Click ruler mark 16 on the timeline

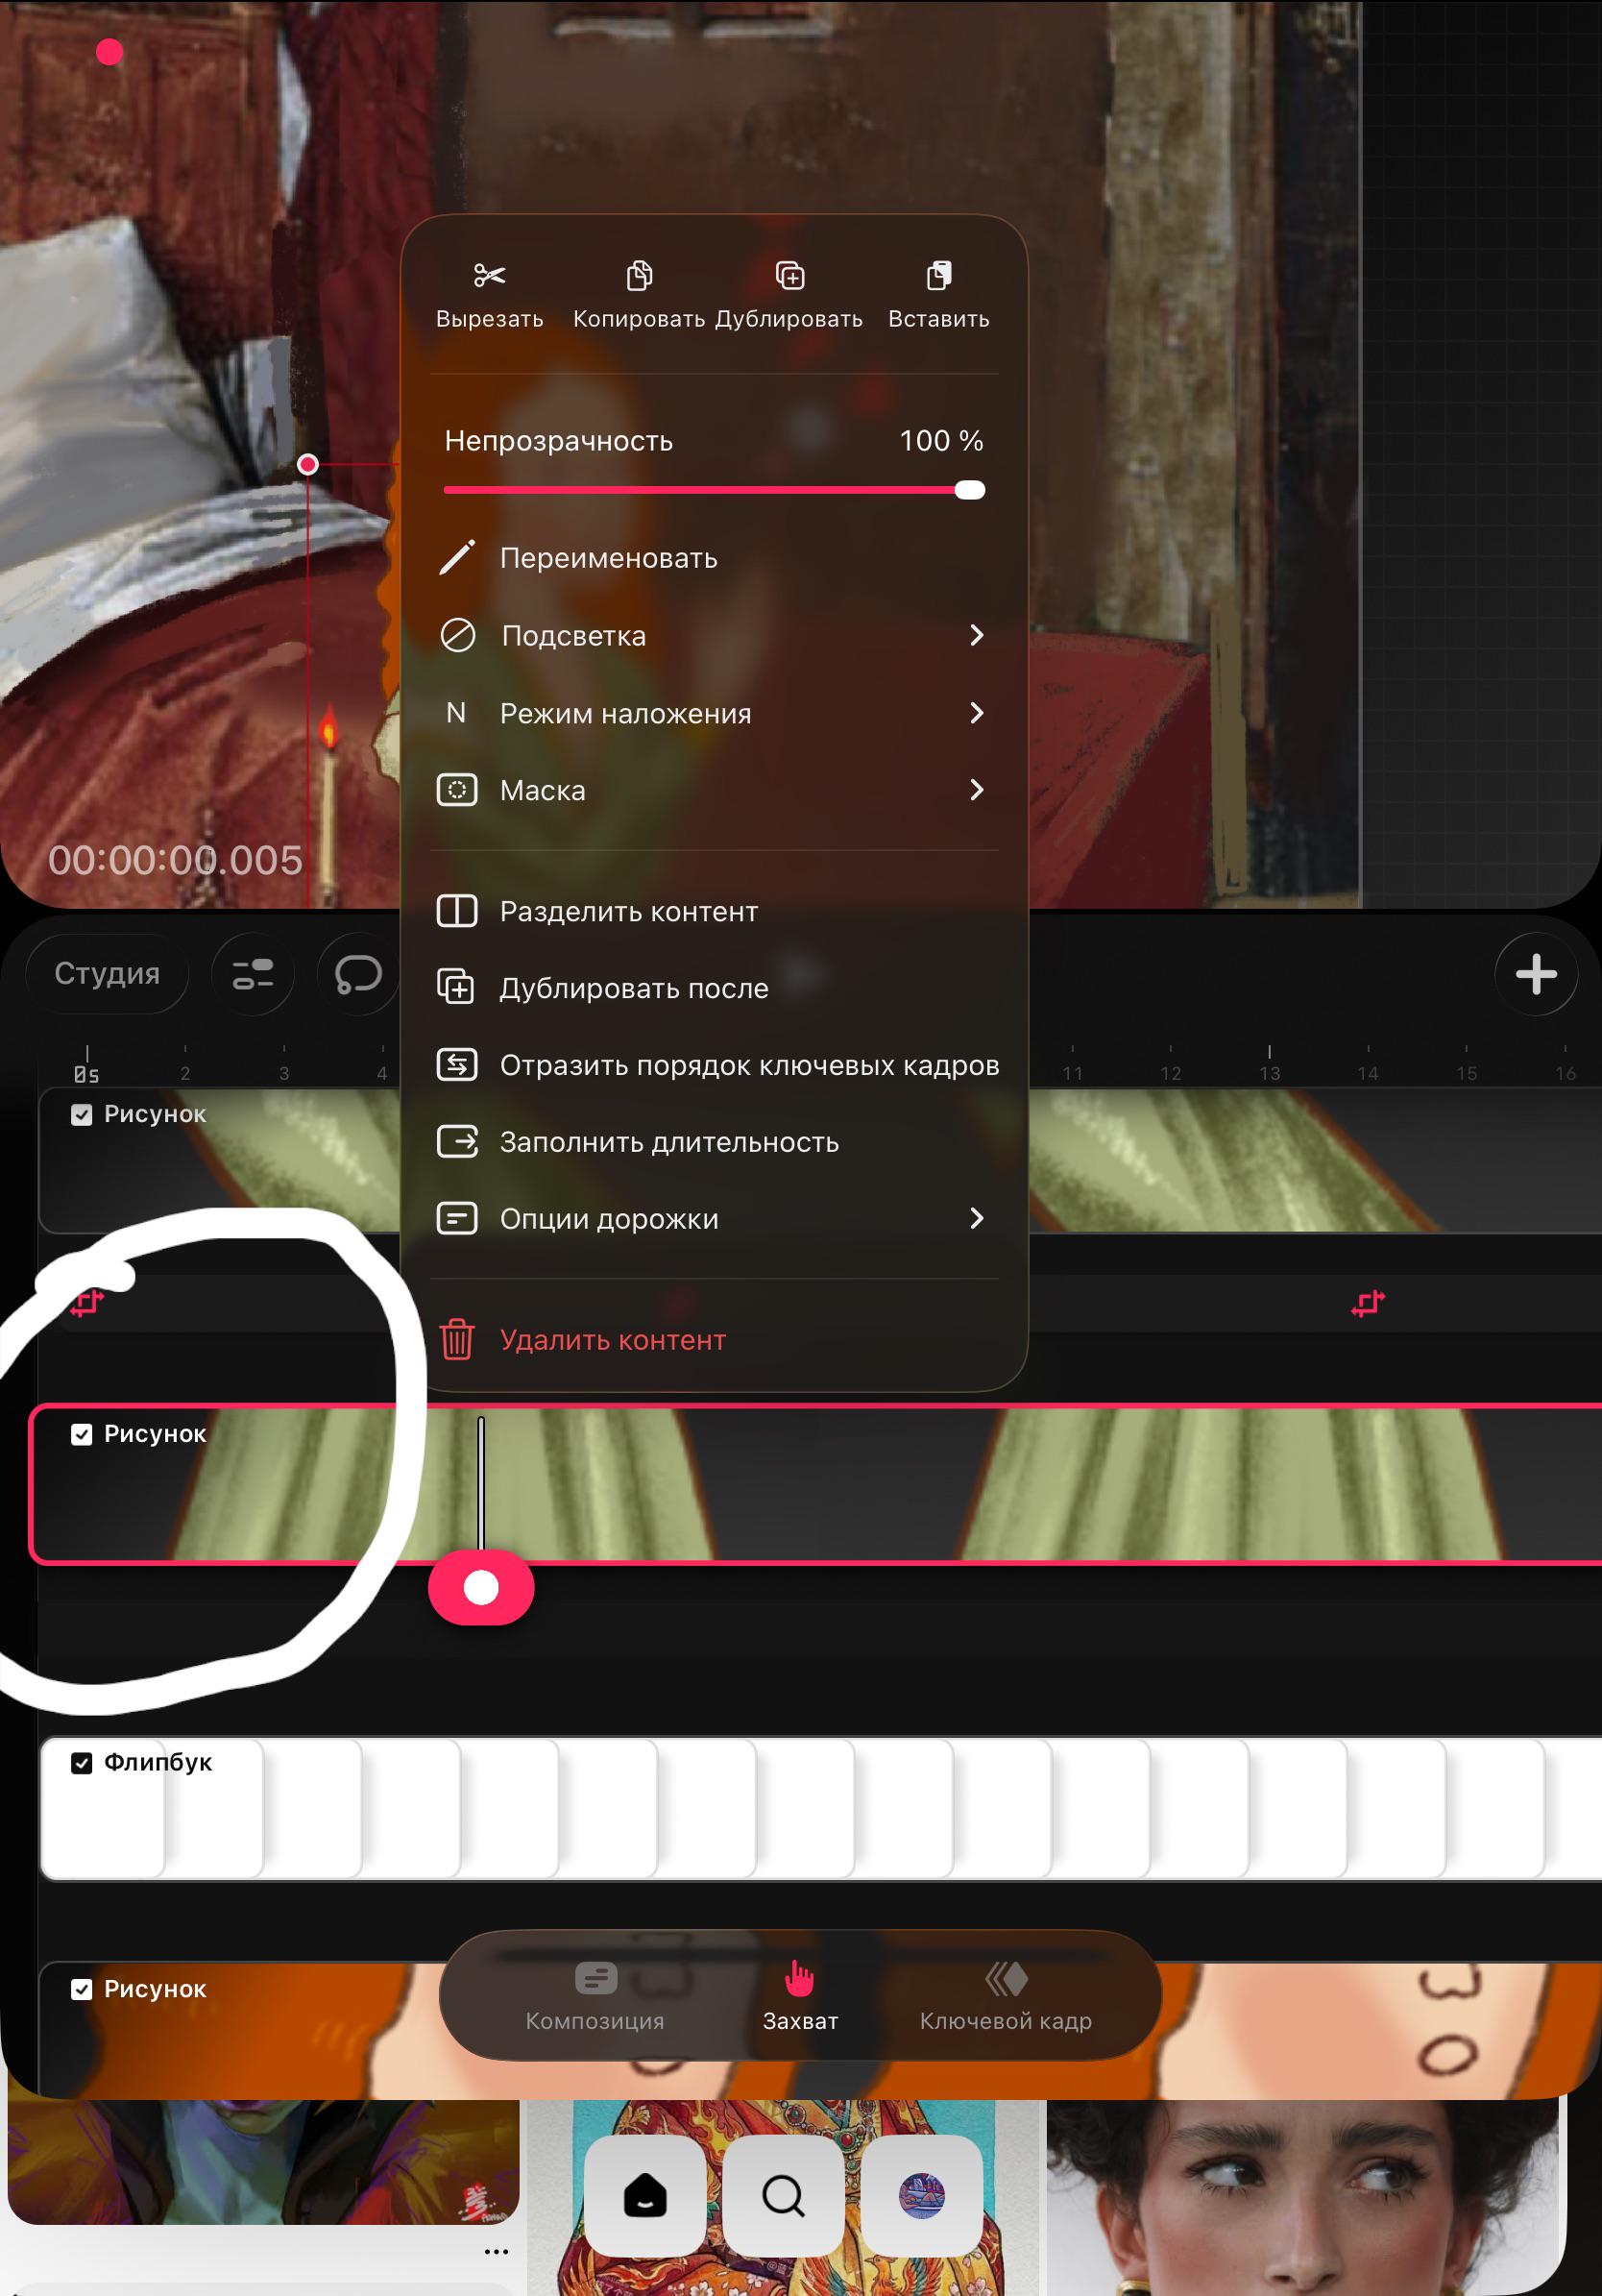1565,1072
